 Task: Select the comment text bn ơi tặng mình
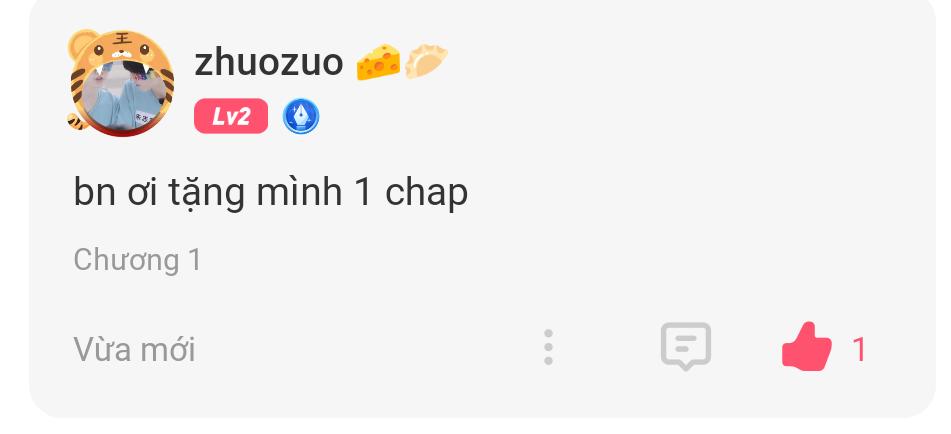point(207,193)
